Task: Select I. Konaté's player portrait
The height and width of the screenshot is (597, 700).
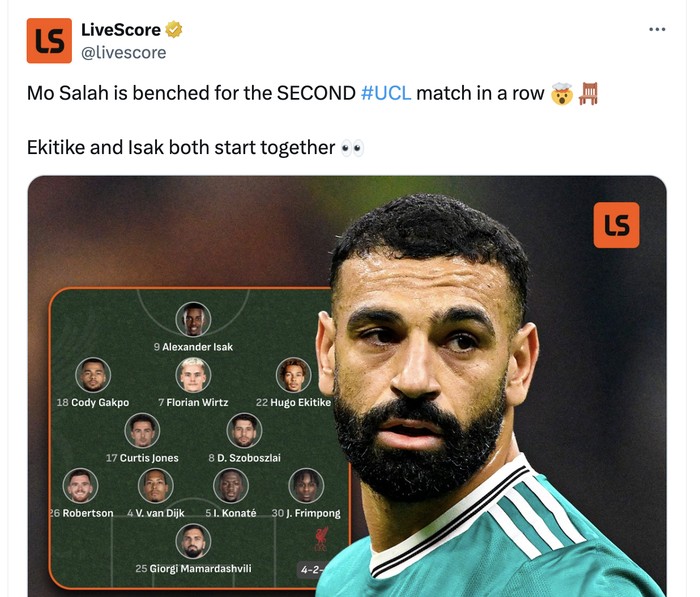Action: click(231, 486)
